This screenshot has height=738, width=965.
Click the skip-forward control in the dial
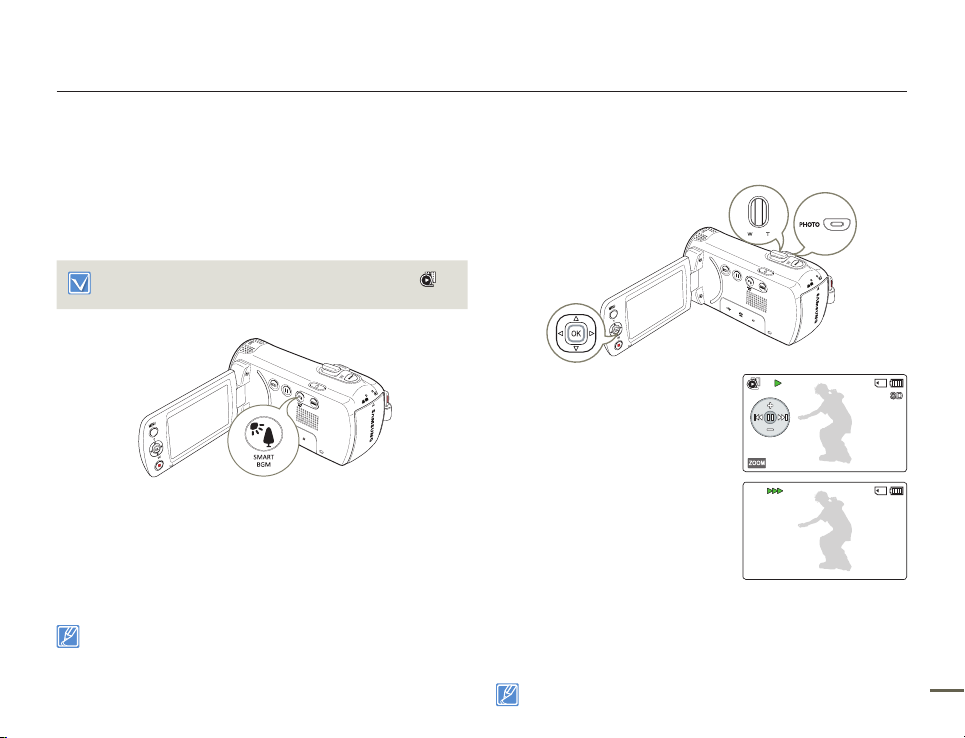(x=783, y=417)
